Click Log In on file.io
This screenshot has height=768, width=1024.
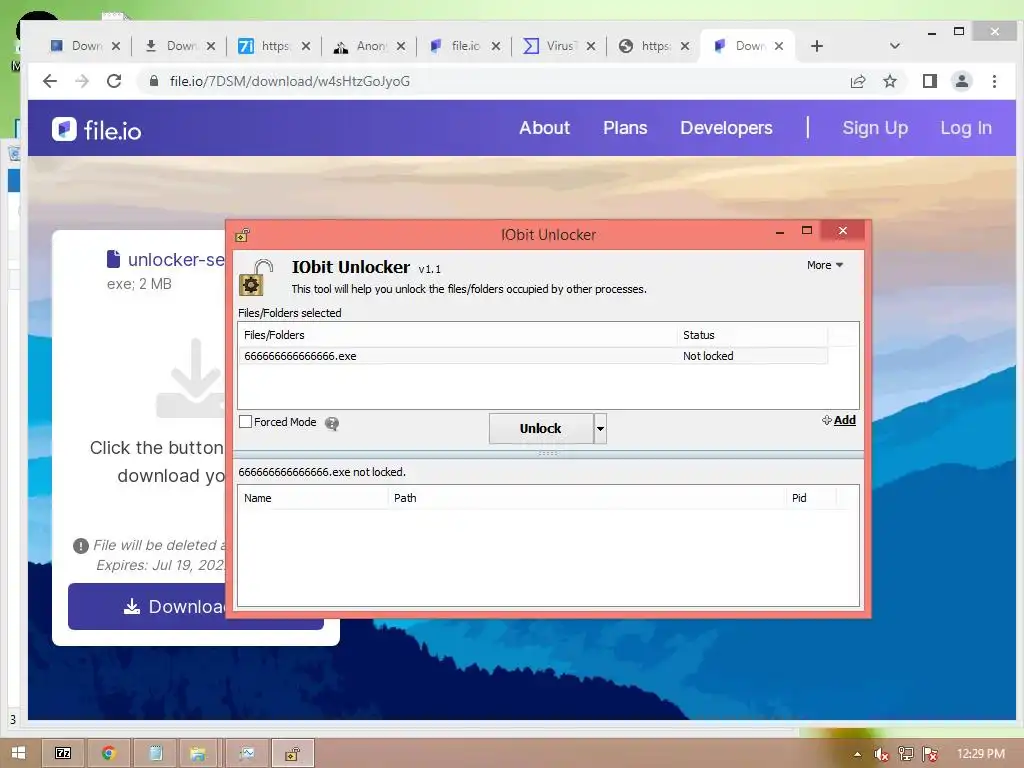pyautogui.click(x=966, y=128)
